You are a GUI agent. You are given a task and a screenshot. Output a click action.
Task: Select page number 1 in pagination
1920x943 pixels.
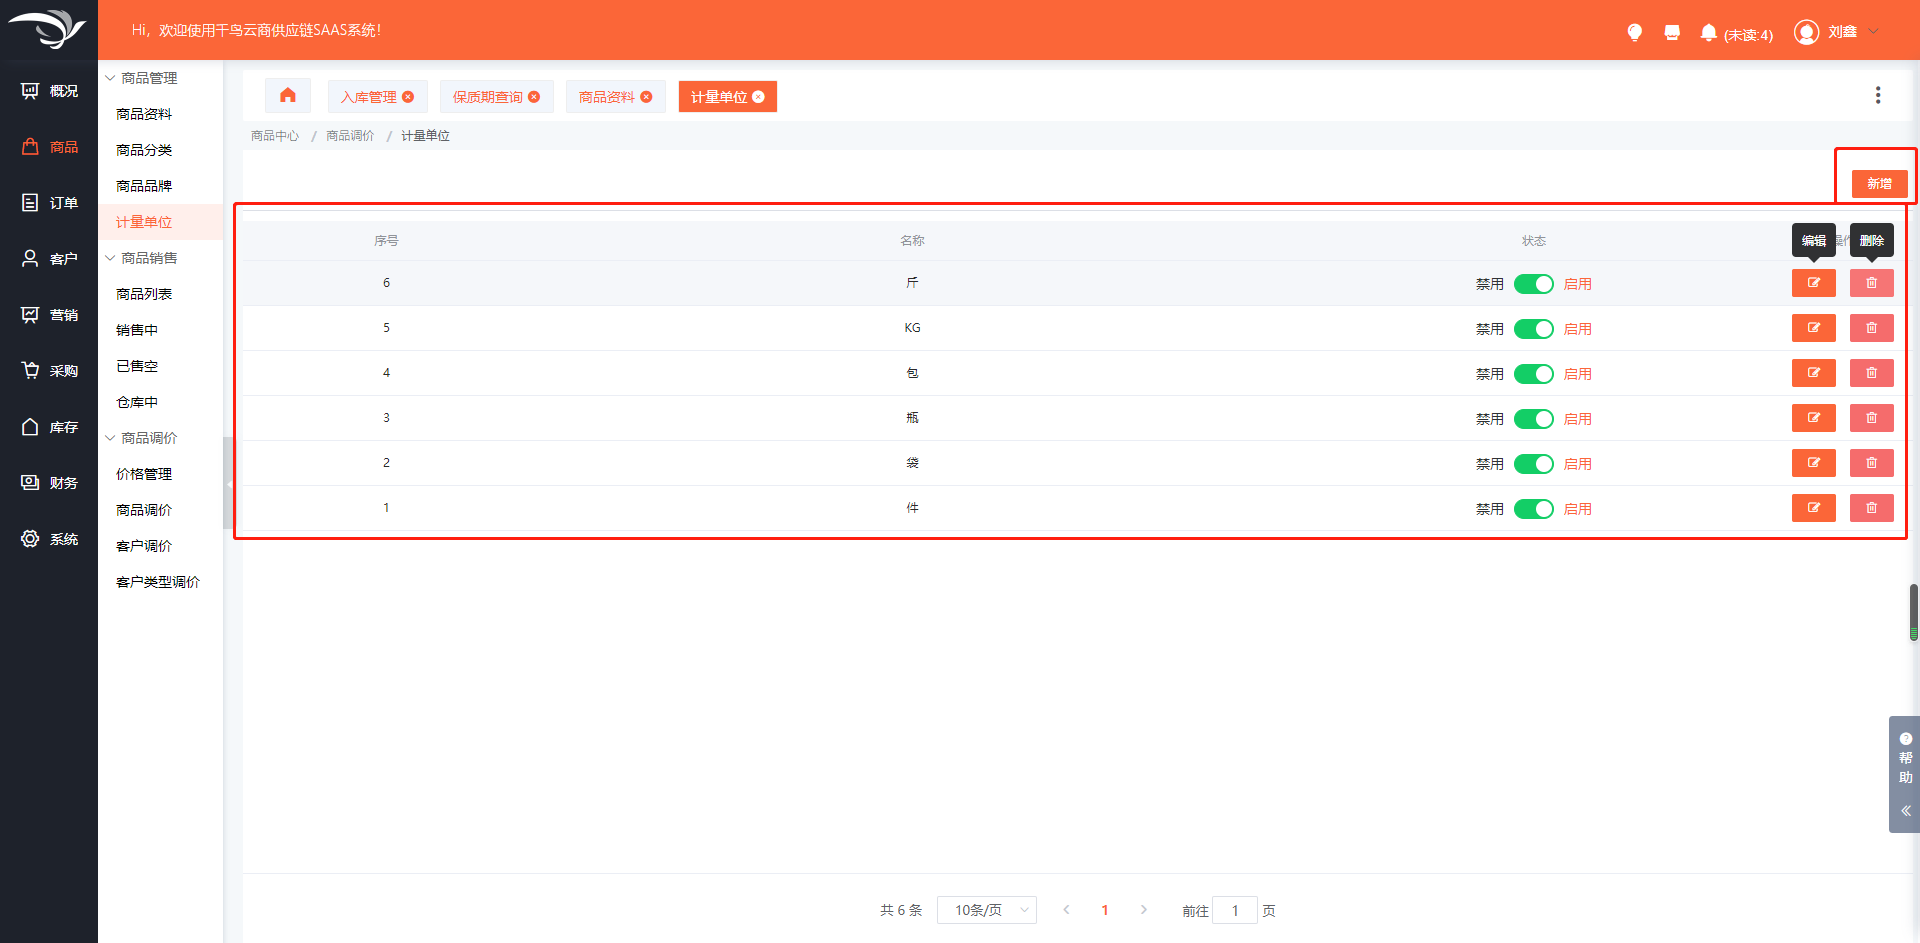click(x=1105, y=910)
